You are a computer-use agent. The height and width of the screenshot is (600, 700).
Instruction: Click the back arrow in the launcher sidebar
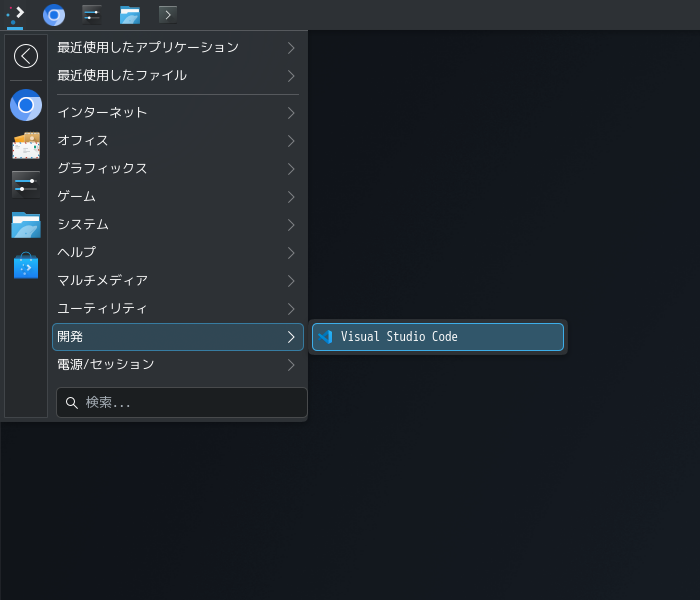pyautogui.click(x=26, y=56)
